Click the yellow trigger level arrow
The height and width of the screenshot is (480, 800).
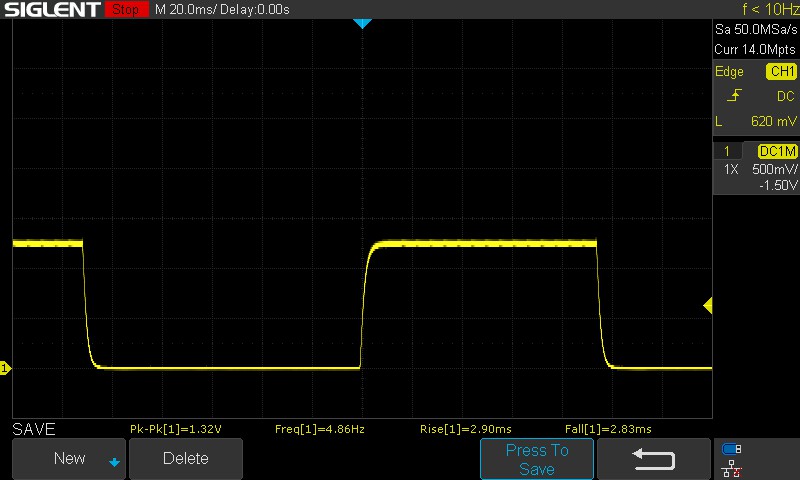[708, 306]
